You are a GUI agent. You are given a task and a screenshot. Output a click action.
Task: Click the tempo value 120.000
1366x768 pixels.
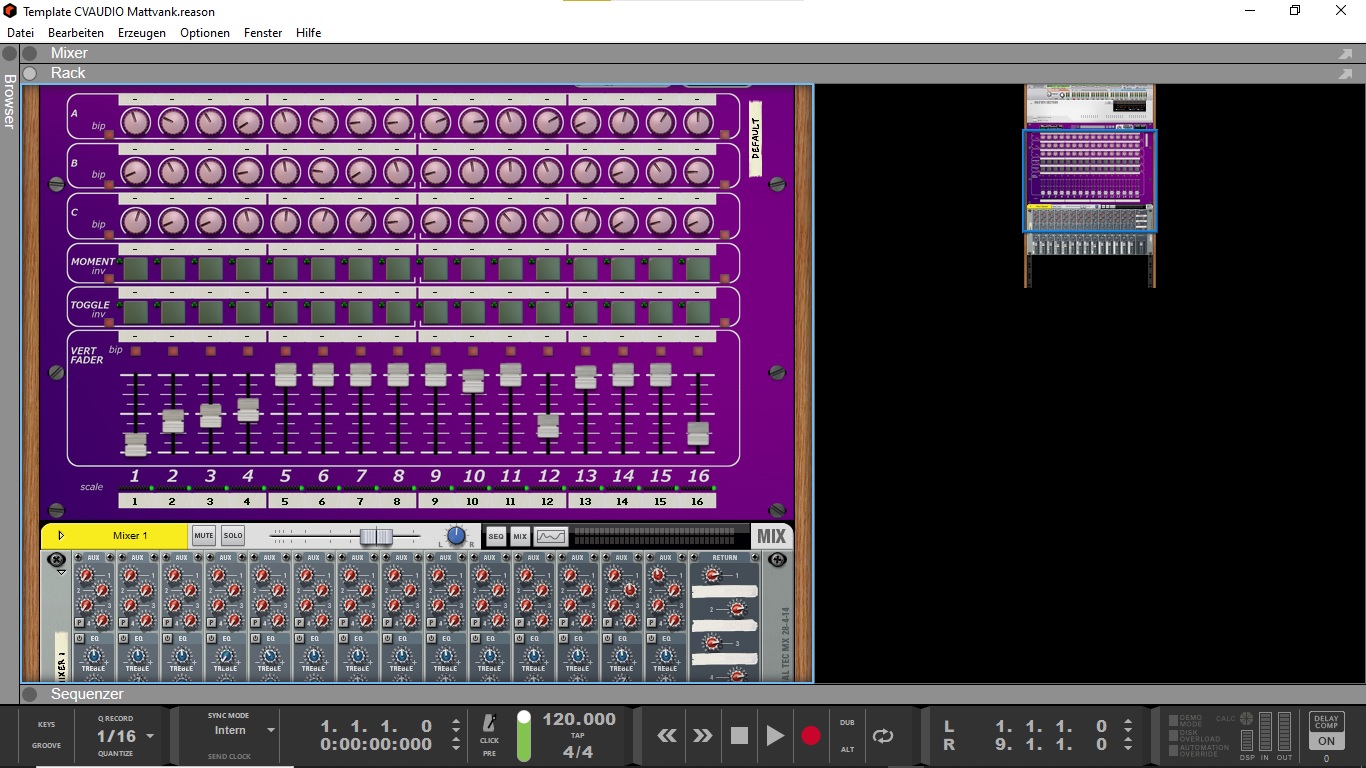(x=579, y=719)
